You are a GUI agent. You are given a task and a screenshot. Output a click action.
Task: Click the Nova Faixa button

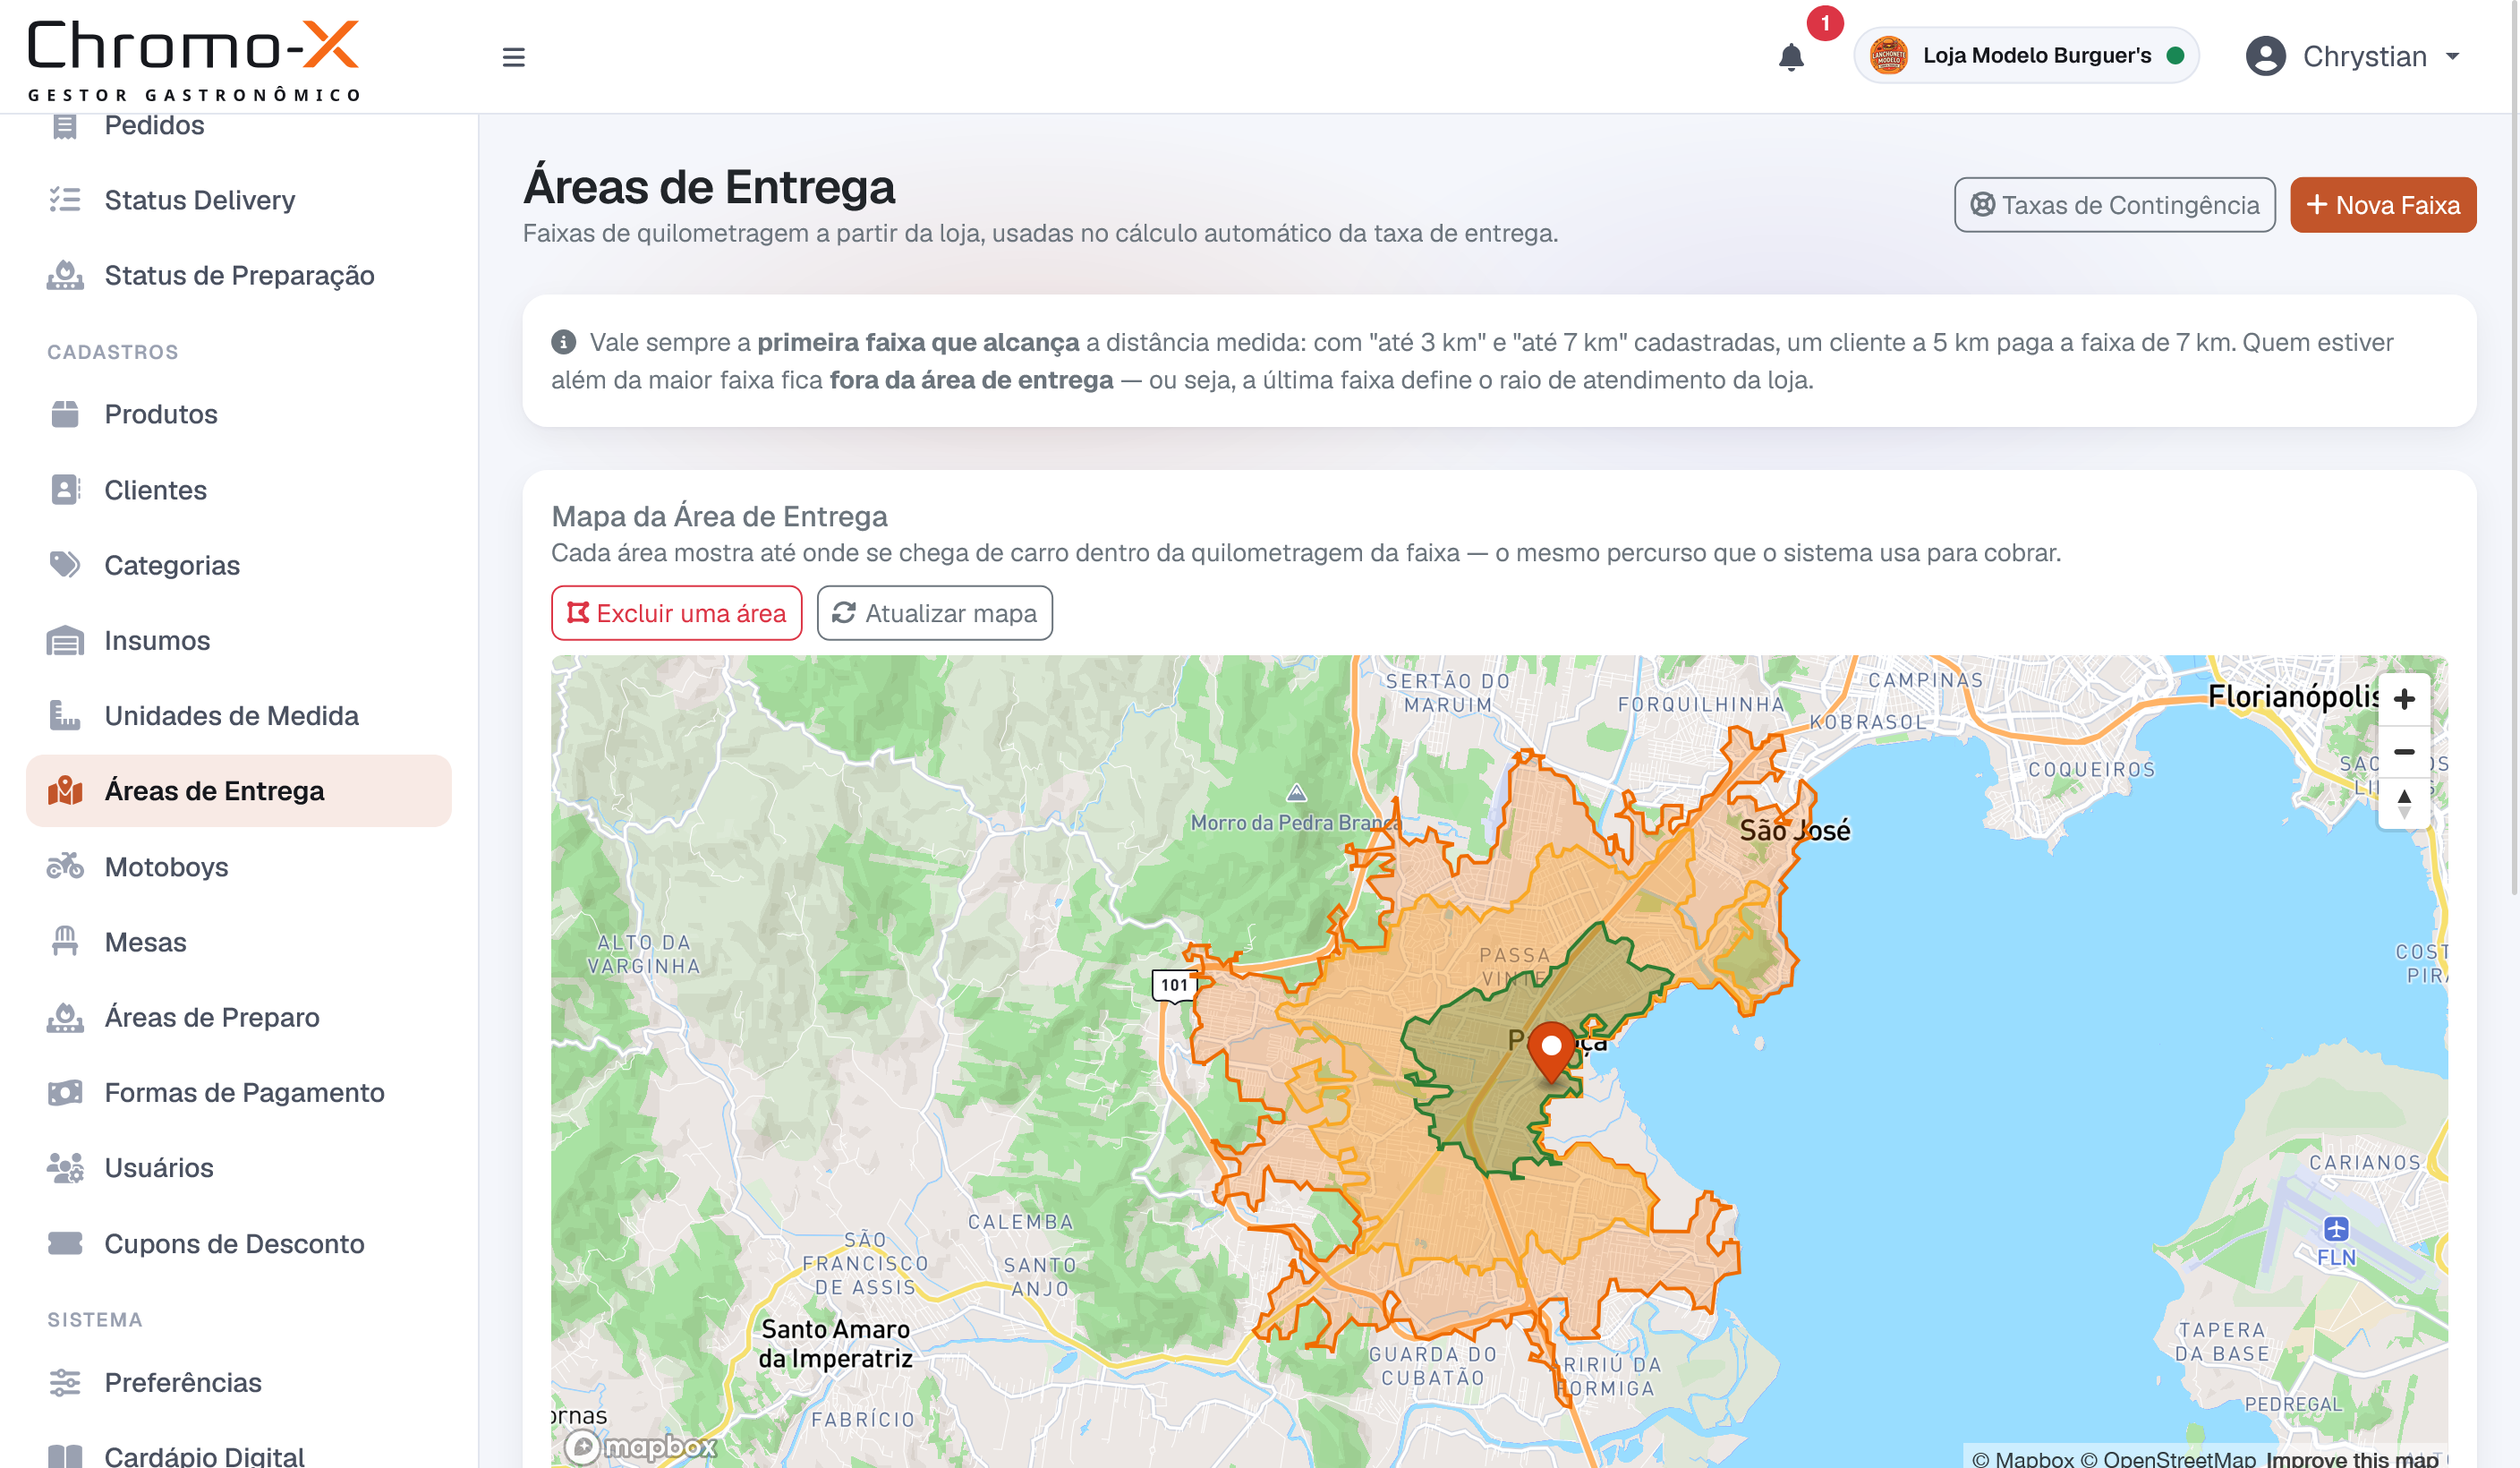(2383, 205)
